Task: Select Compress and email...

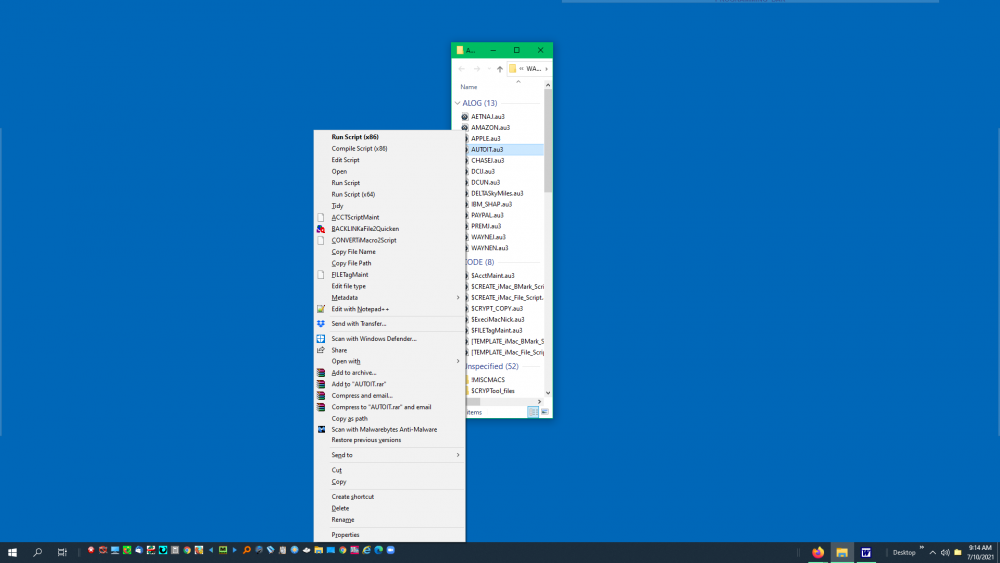Action: click(x=389, y=395)
